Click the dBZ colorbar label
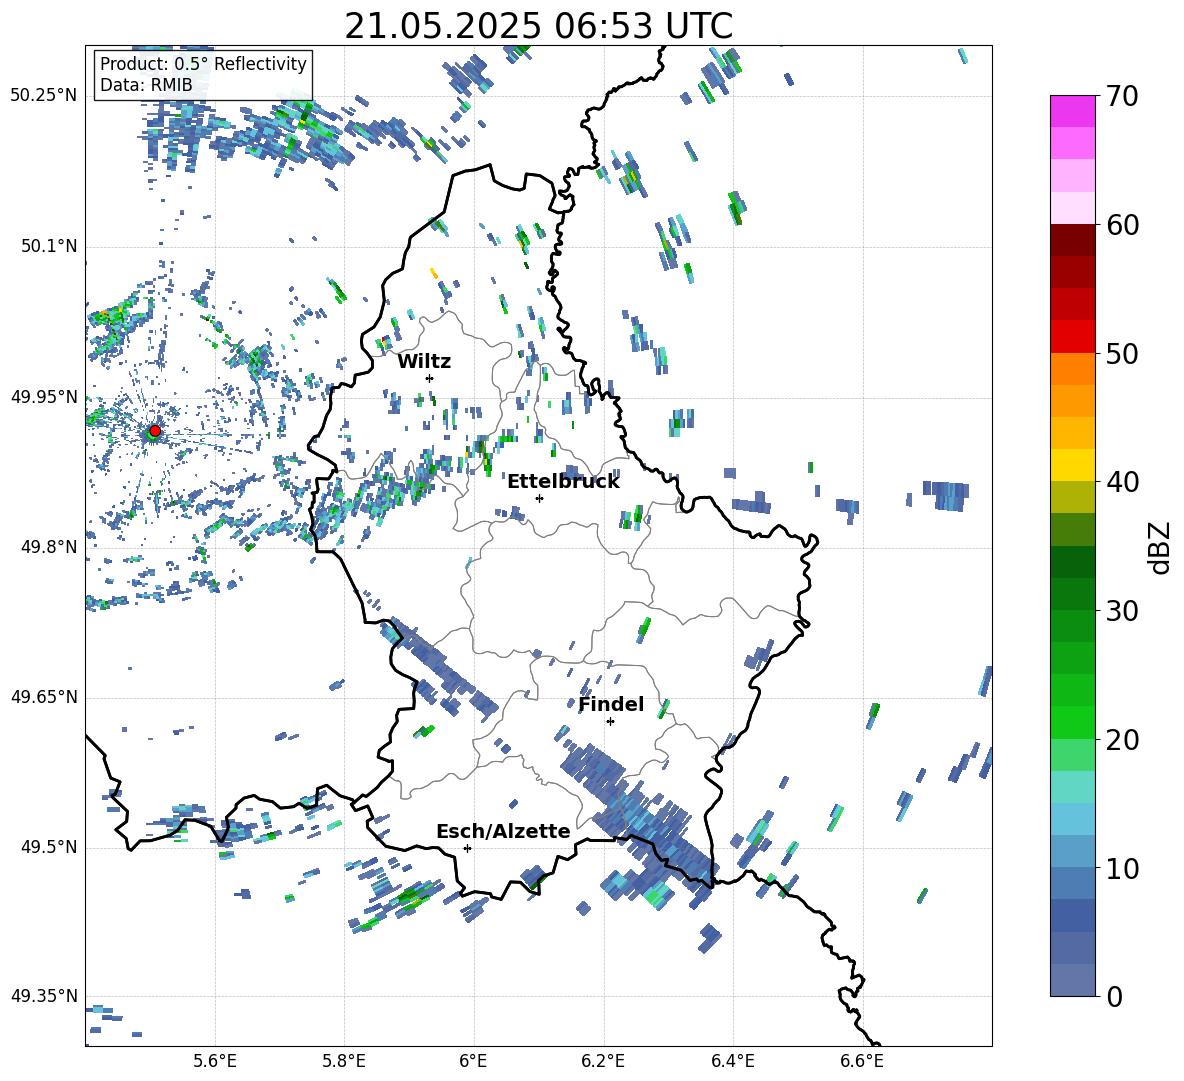 point(1161,547)
